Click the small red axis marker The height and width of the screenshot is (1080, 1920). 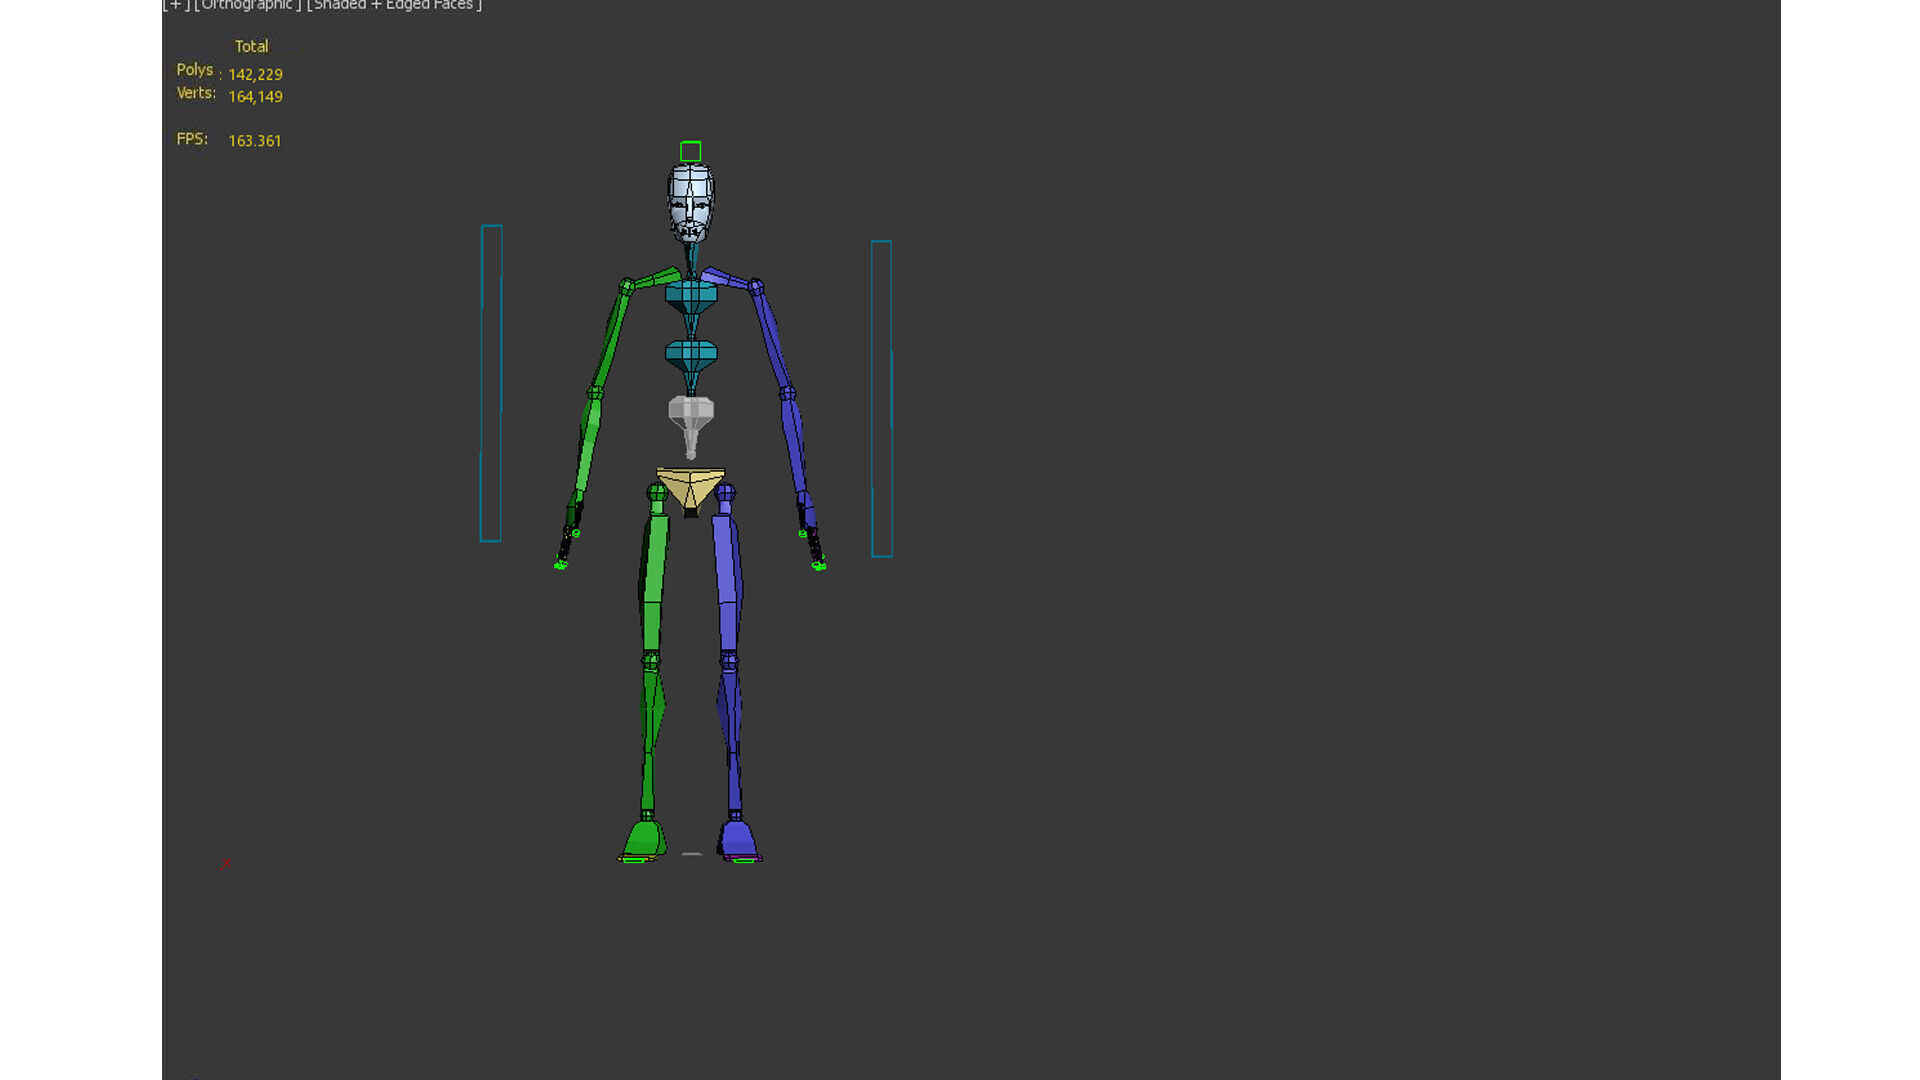tap(225, 864)
